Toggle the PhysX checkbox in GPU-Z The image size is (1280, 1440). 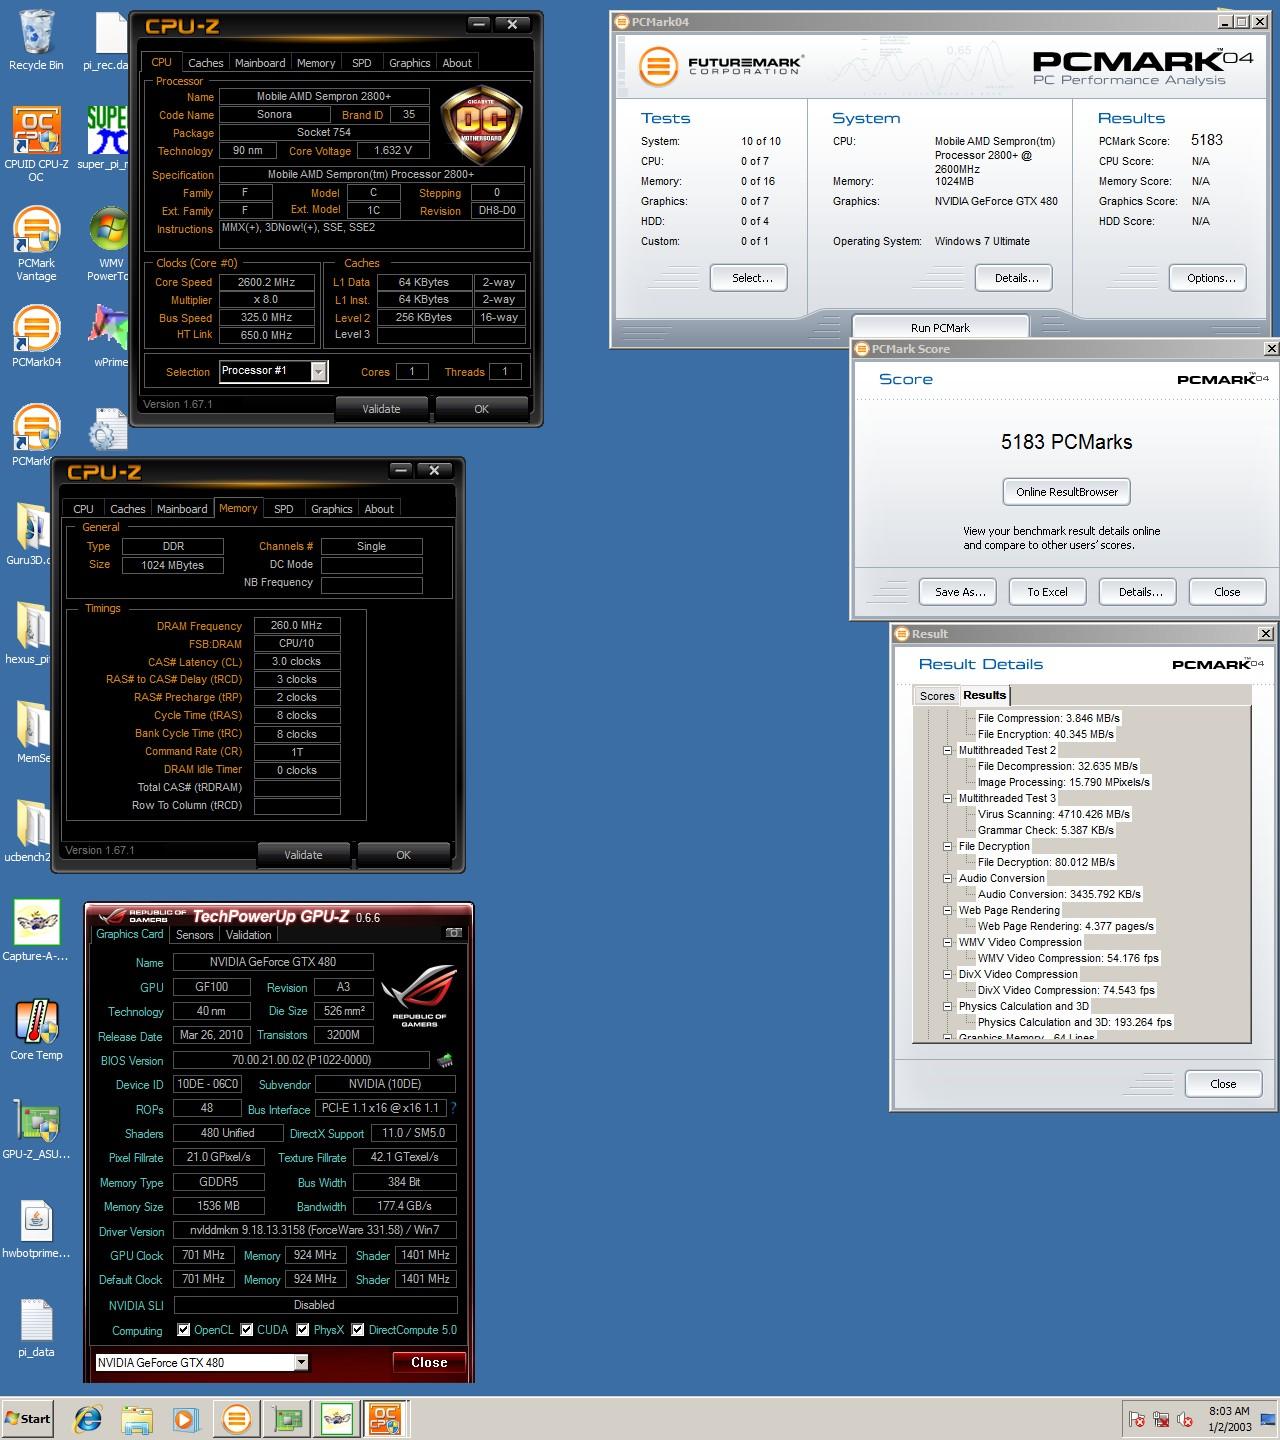pyautogui.click(x=303, y=1330)
